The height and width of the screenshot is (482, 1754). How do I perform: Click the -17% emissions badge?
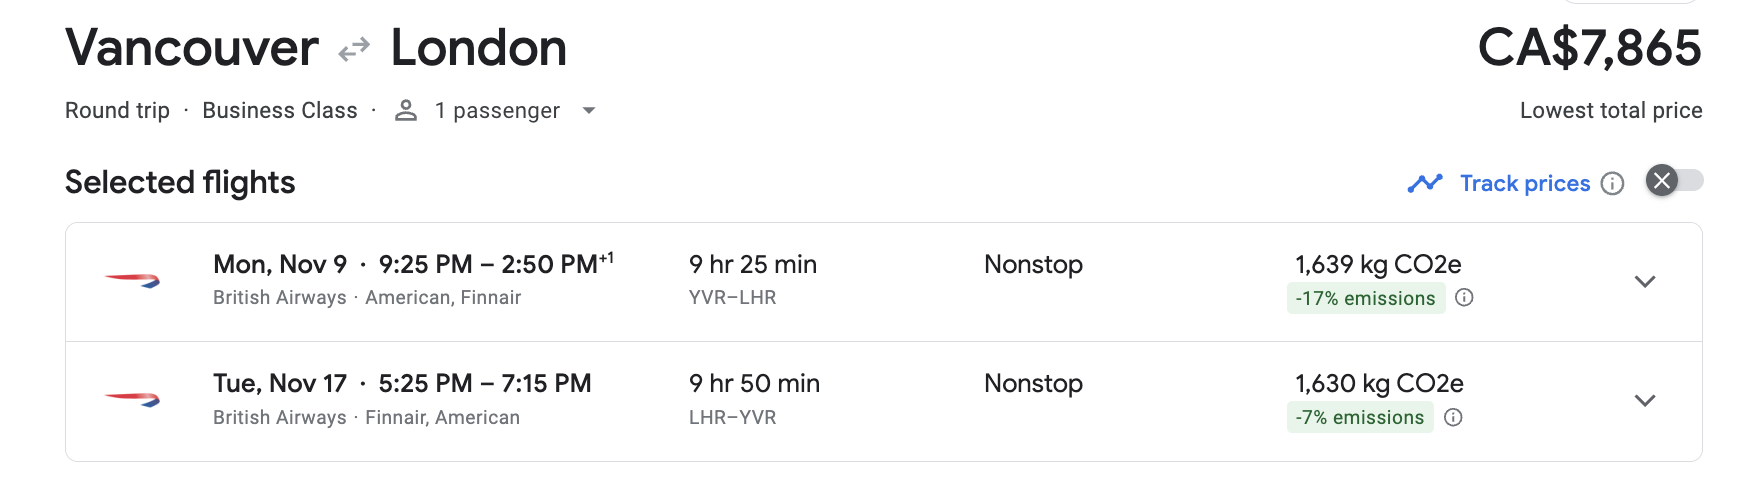click(x=1365, y=298)
